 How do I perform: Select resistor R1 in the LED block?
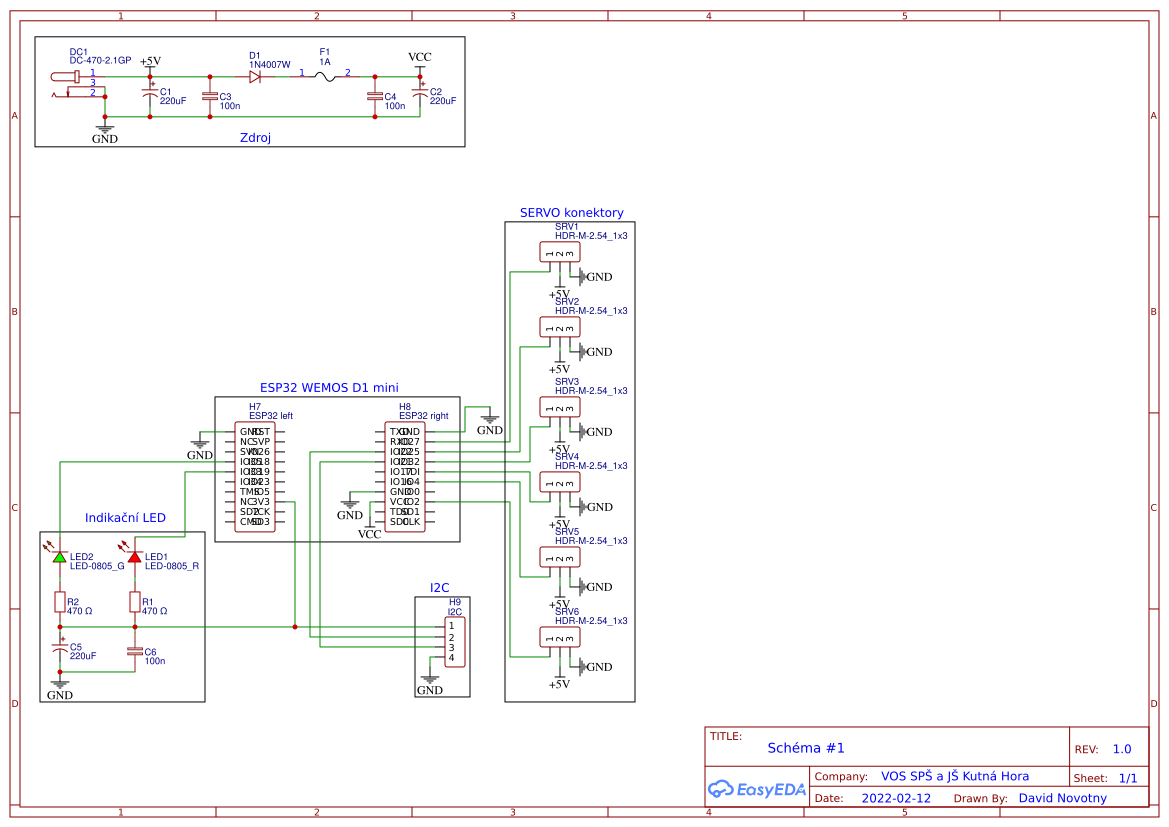134,601
